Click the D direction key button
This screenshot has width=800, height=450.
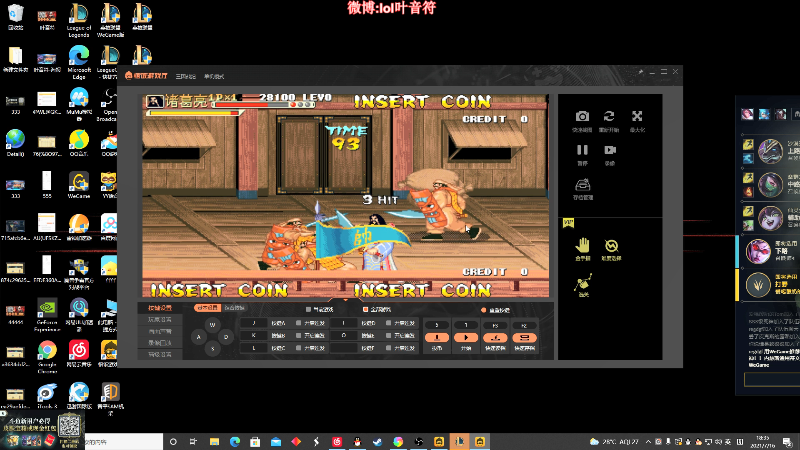pos(226,337)
